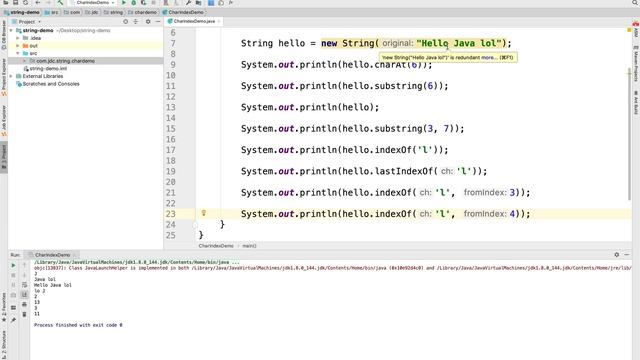The image size is (640, 360).
Task: Click CharIndexDemo class in the navigation bar
Action: point(183,12)
